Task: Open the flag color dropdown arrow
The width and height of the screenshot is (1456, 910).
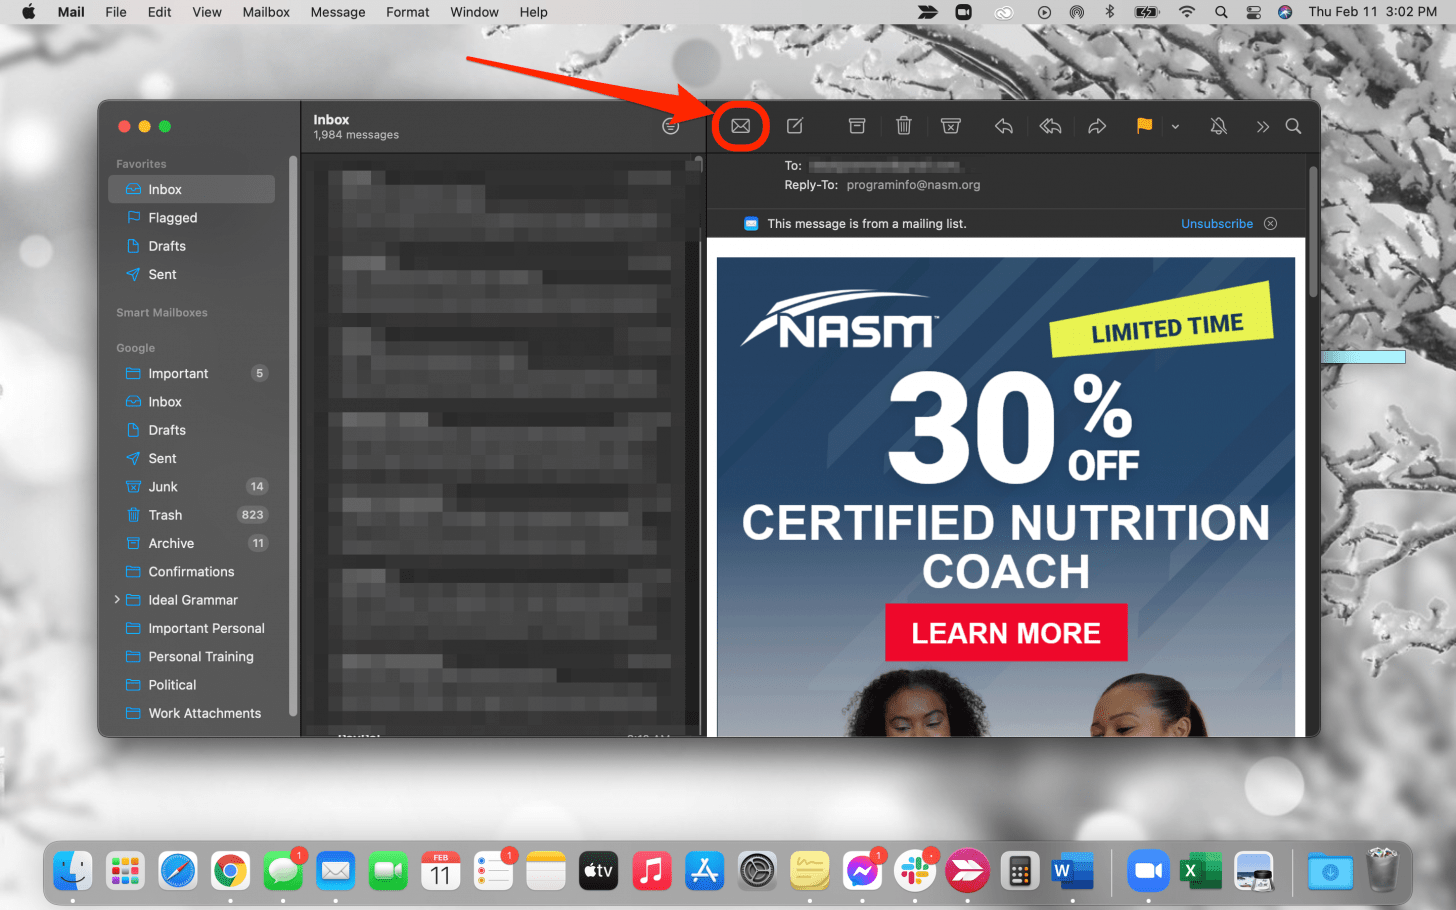Action: 1175,127
